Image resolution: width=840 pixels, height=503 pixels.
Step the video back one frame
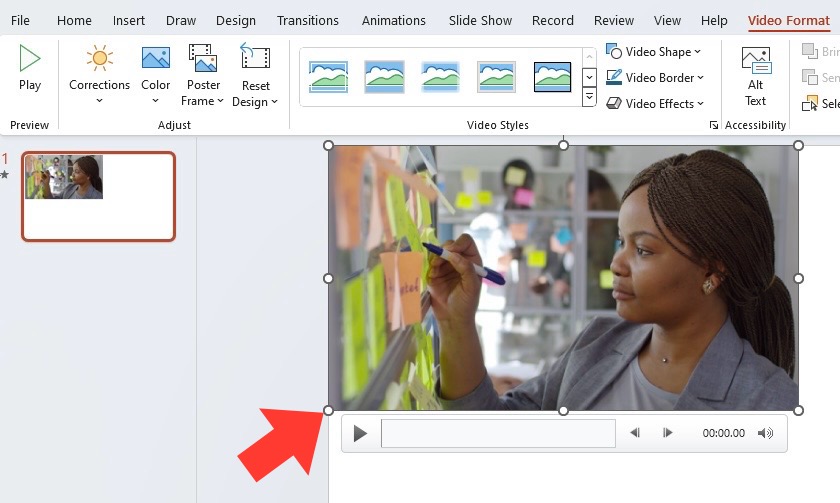coord(635,433)
